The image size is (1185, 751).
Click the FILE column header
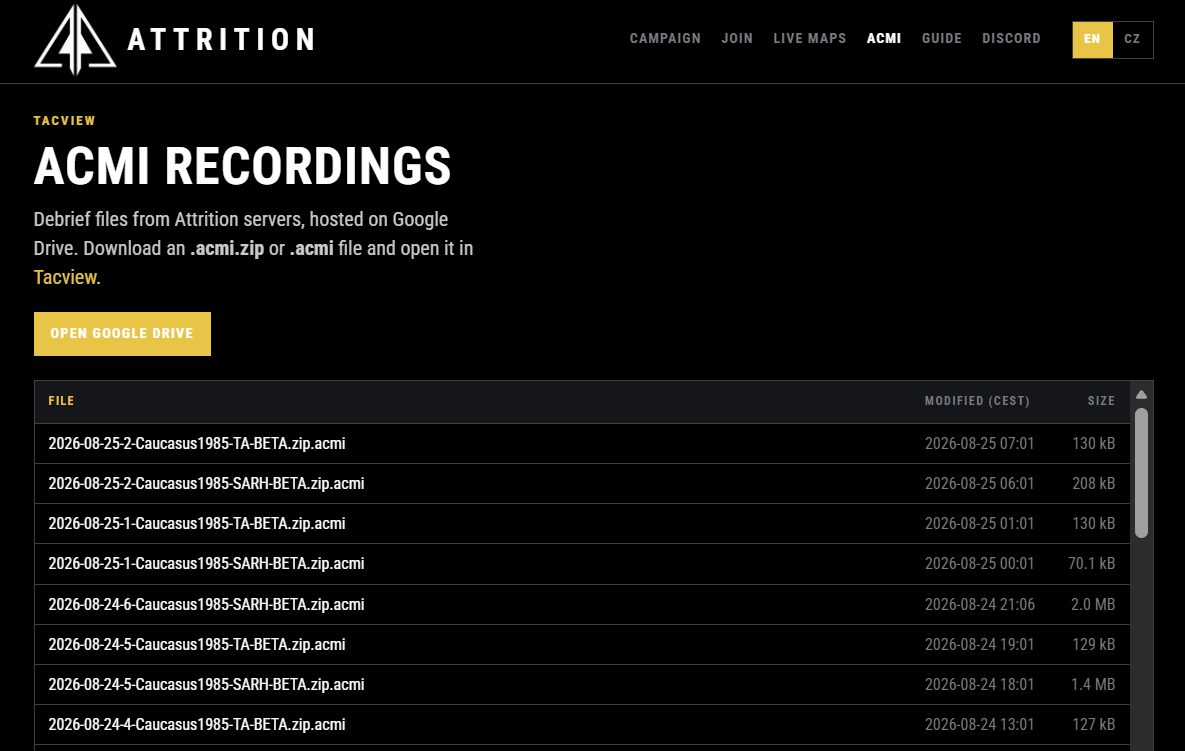click(61, 401)
